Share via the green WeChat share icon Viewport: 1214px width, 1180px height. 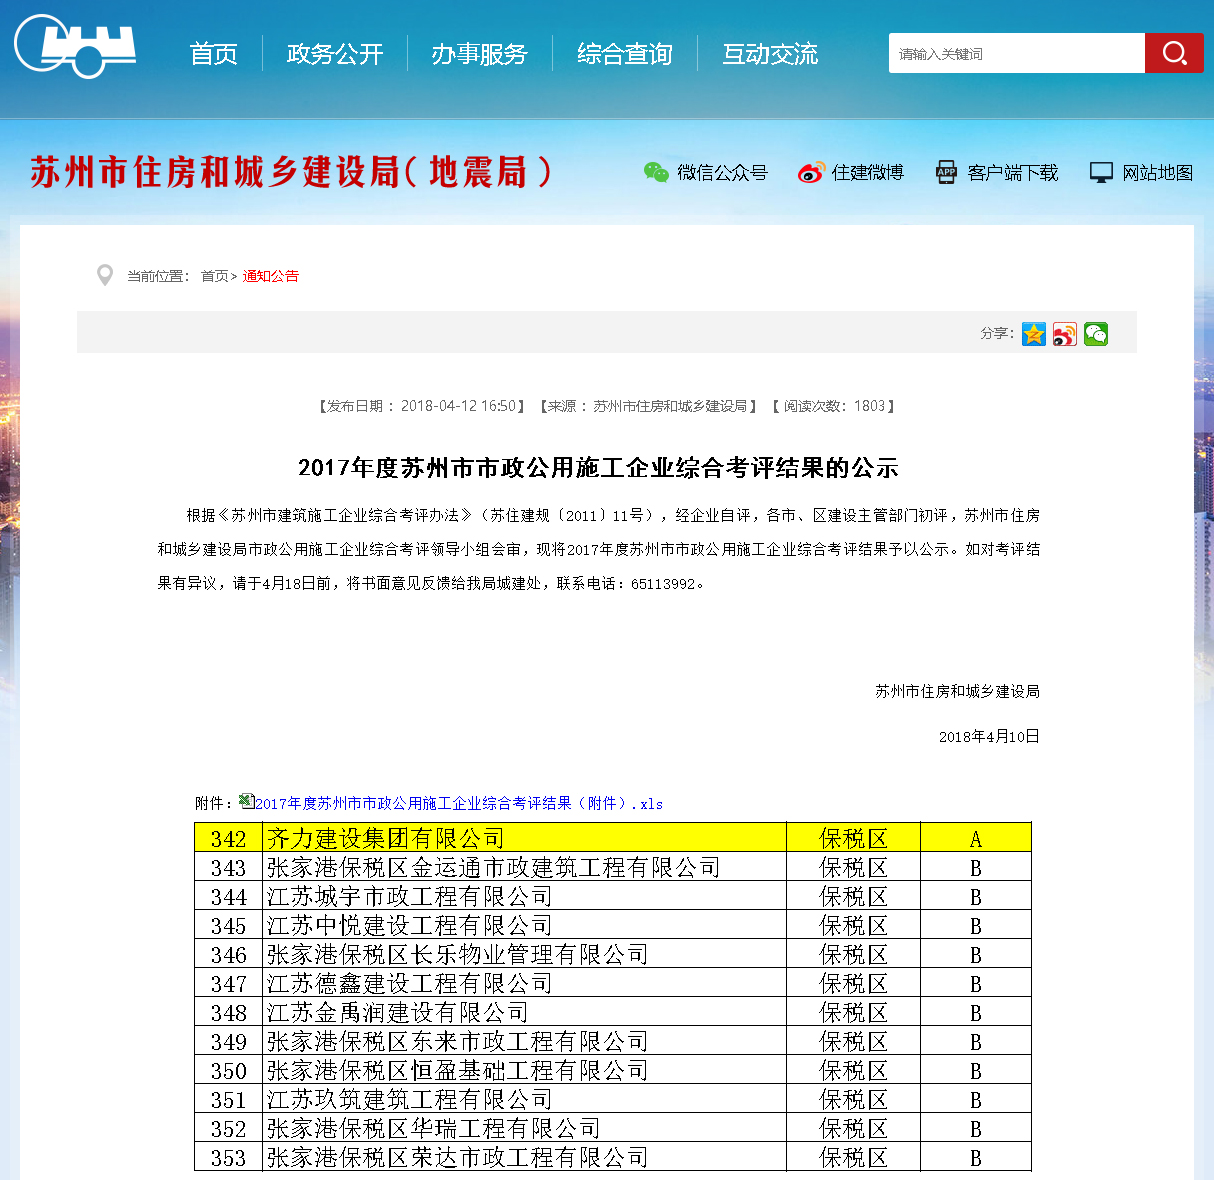click(1096, 334)
